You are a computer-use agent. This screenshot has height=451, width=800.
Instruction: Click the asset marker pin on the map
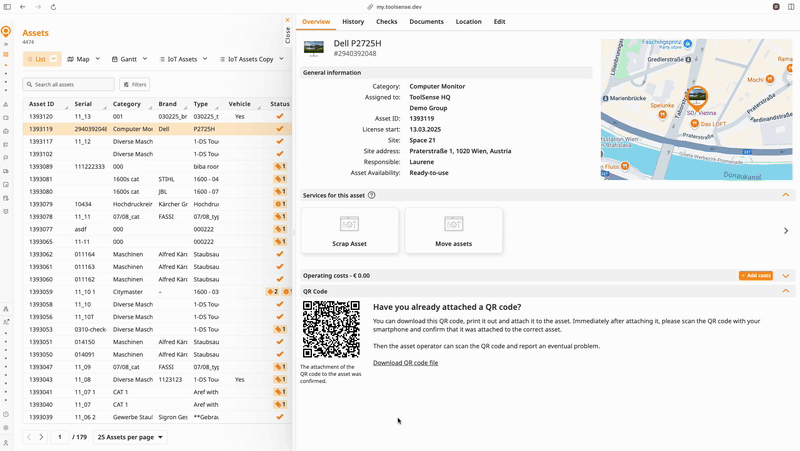coord(696,97)
